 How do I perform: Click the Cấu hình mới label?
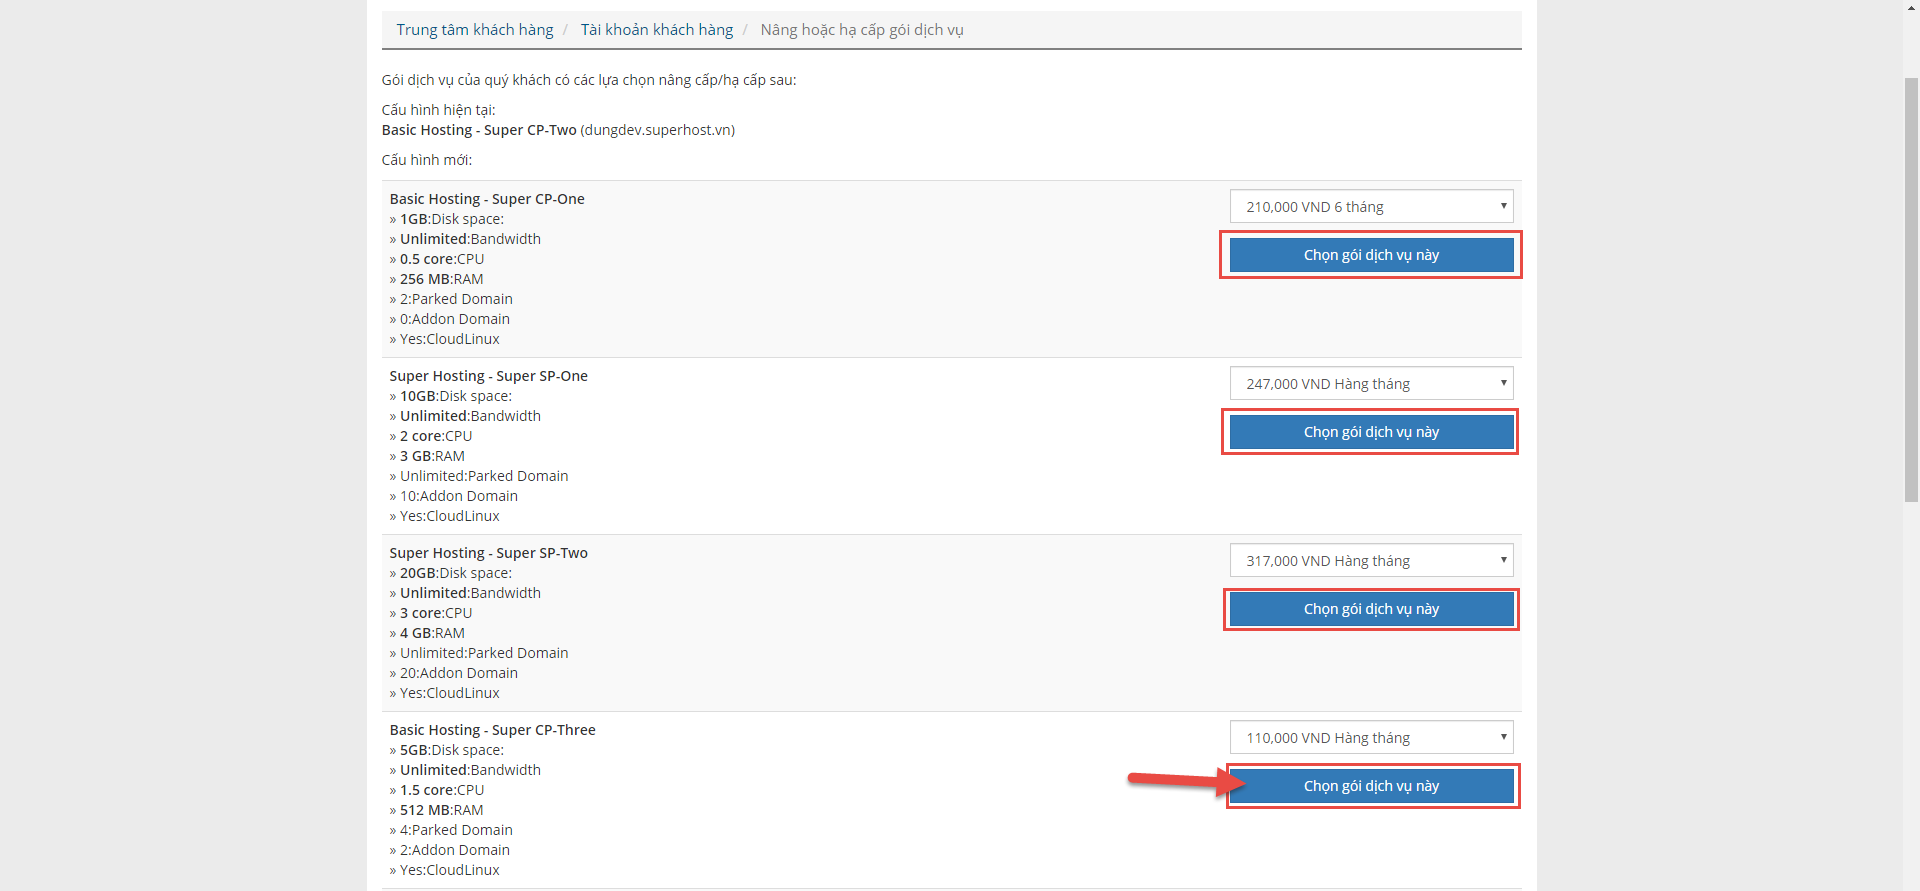click(x=426, y=160)
